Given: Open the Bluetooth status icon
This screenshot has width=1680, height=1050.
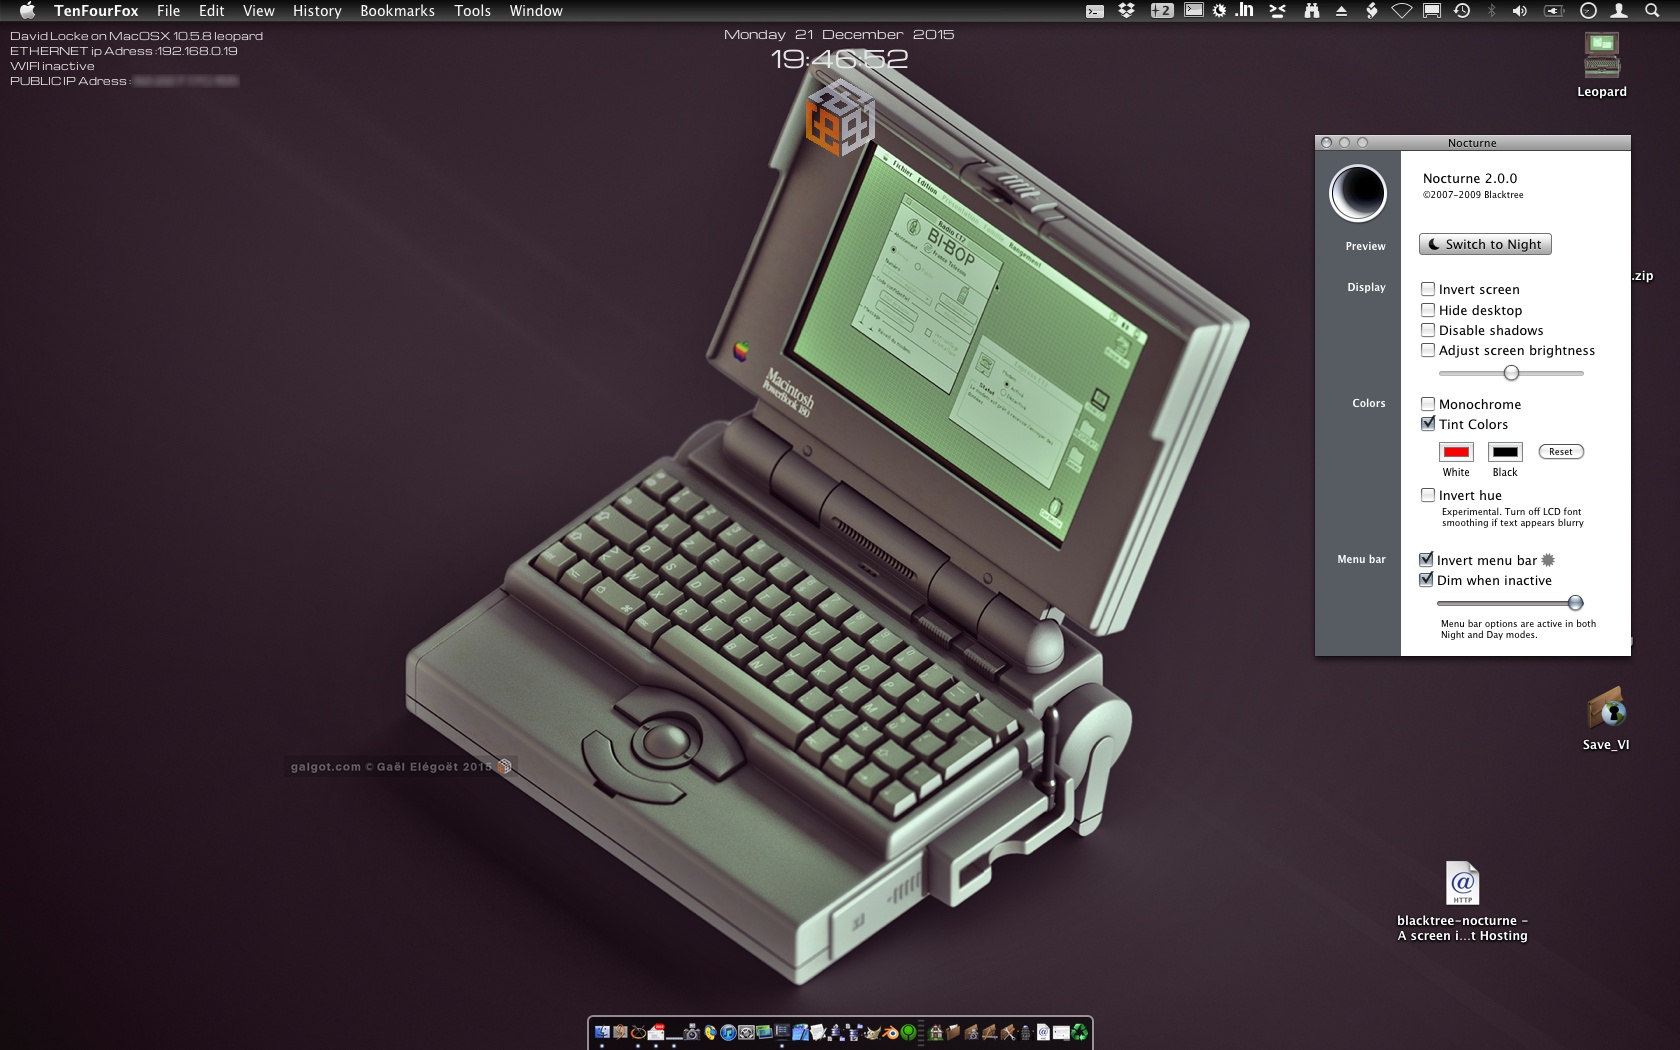Looking at the screenshot, I should [1491, 11].
